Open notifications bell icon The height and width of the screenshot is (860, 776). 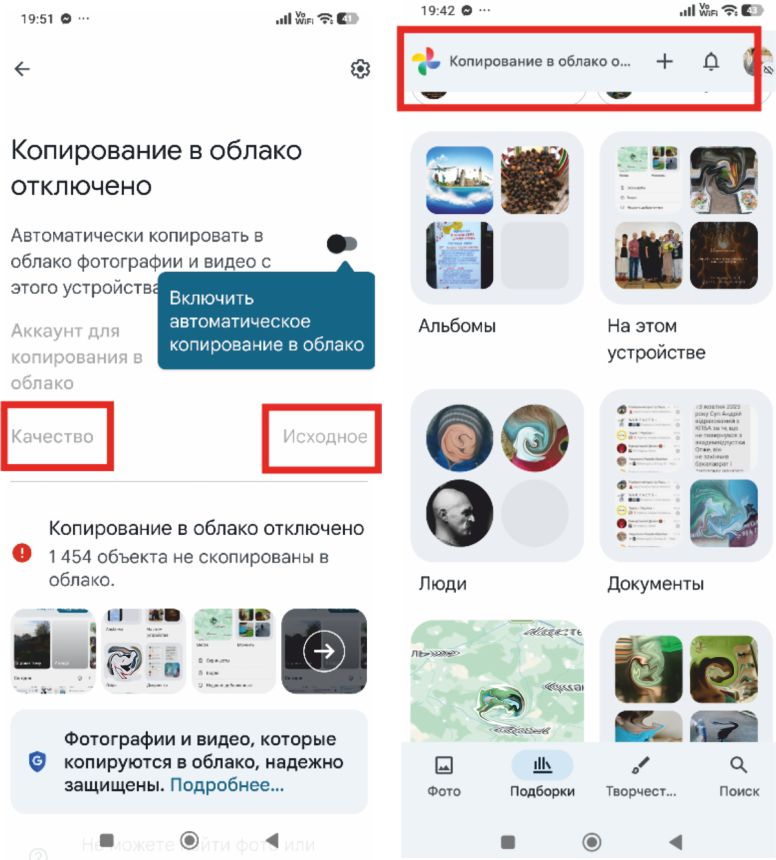[711, 61]
